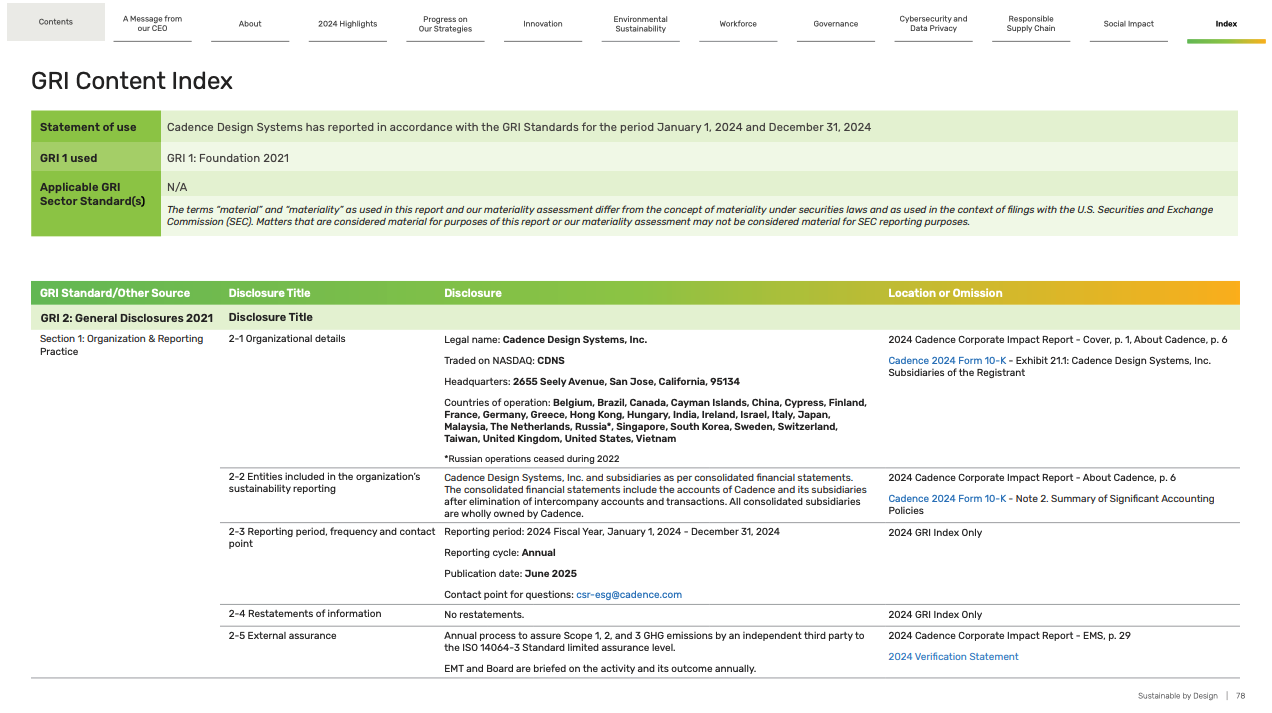This screenshot has height=713, width=1272.
Task: Click 'Traded on NASDAQ: CDNS' text
Action: [x=506, y=360]
